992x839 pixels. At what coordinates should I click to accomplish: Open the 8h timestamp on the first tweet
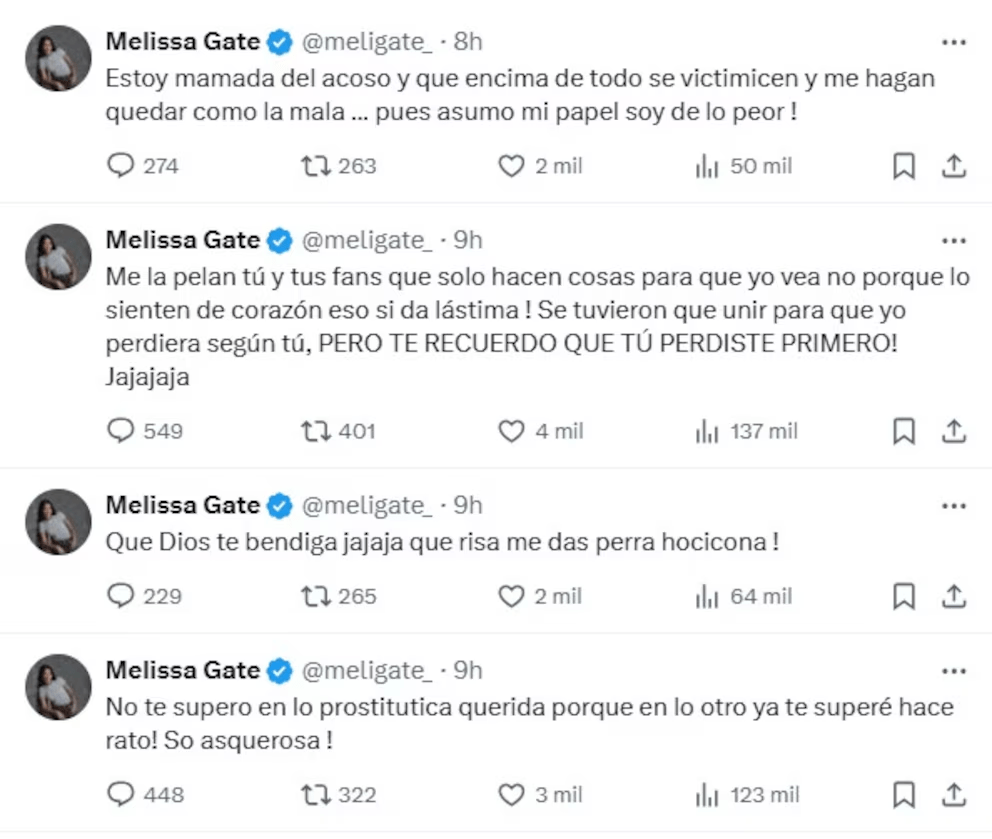tap(468, 42)
